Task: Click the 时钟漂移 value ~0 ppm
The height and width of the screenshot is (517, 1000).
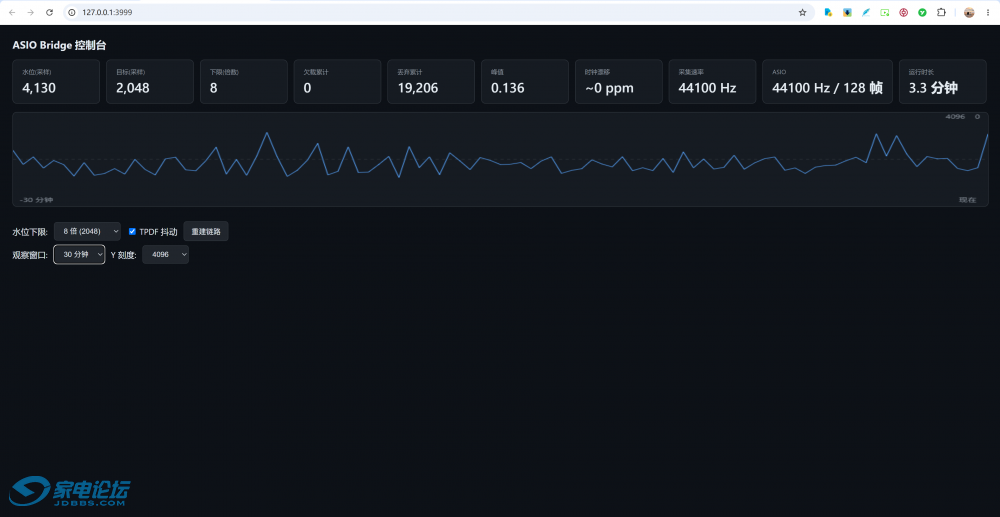Action: click(610, 88)
